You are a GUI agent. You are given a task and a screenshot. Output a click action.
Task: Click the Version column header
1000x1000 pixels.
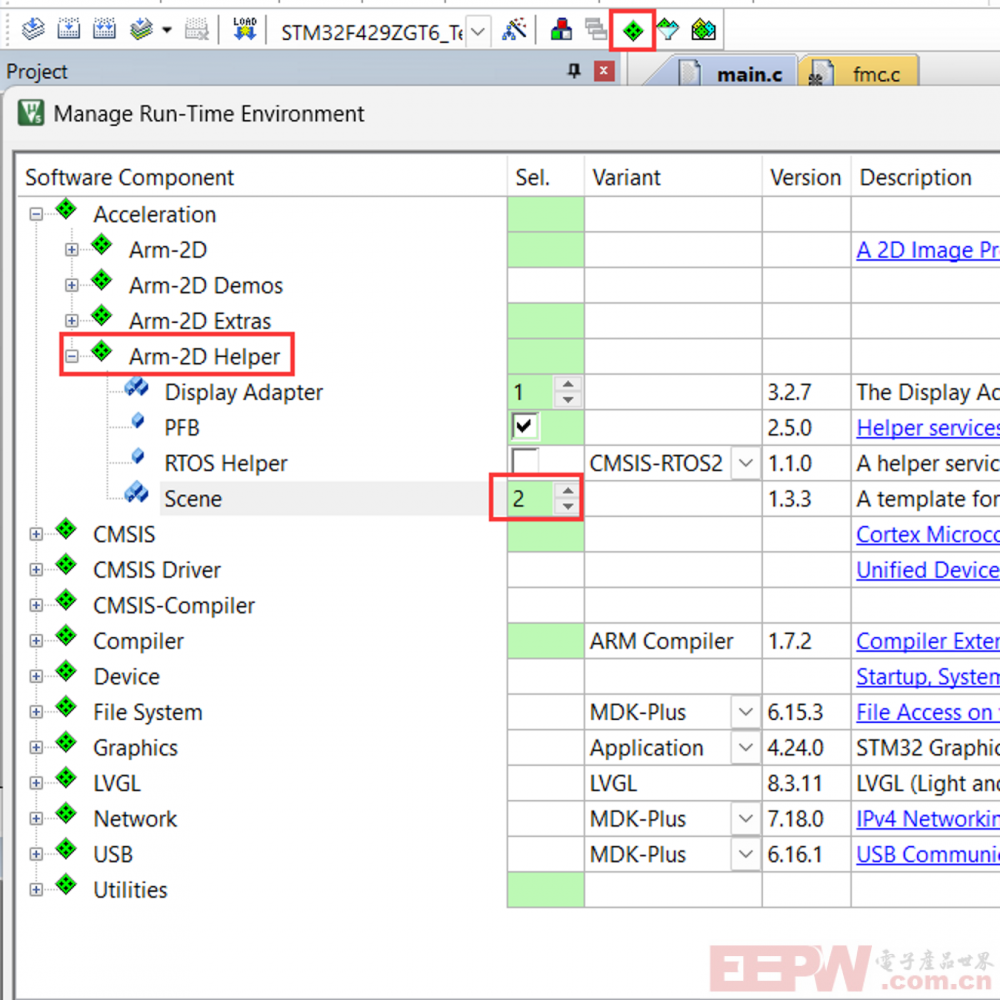click(x=805, y=177)
